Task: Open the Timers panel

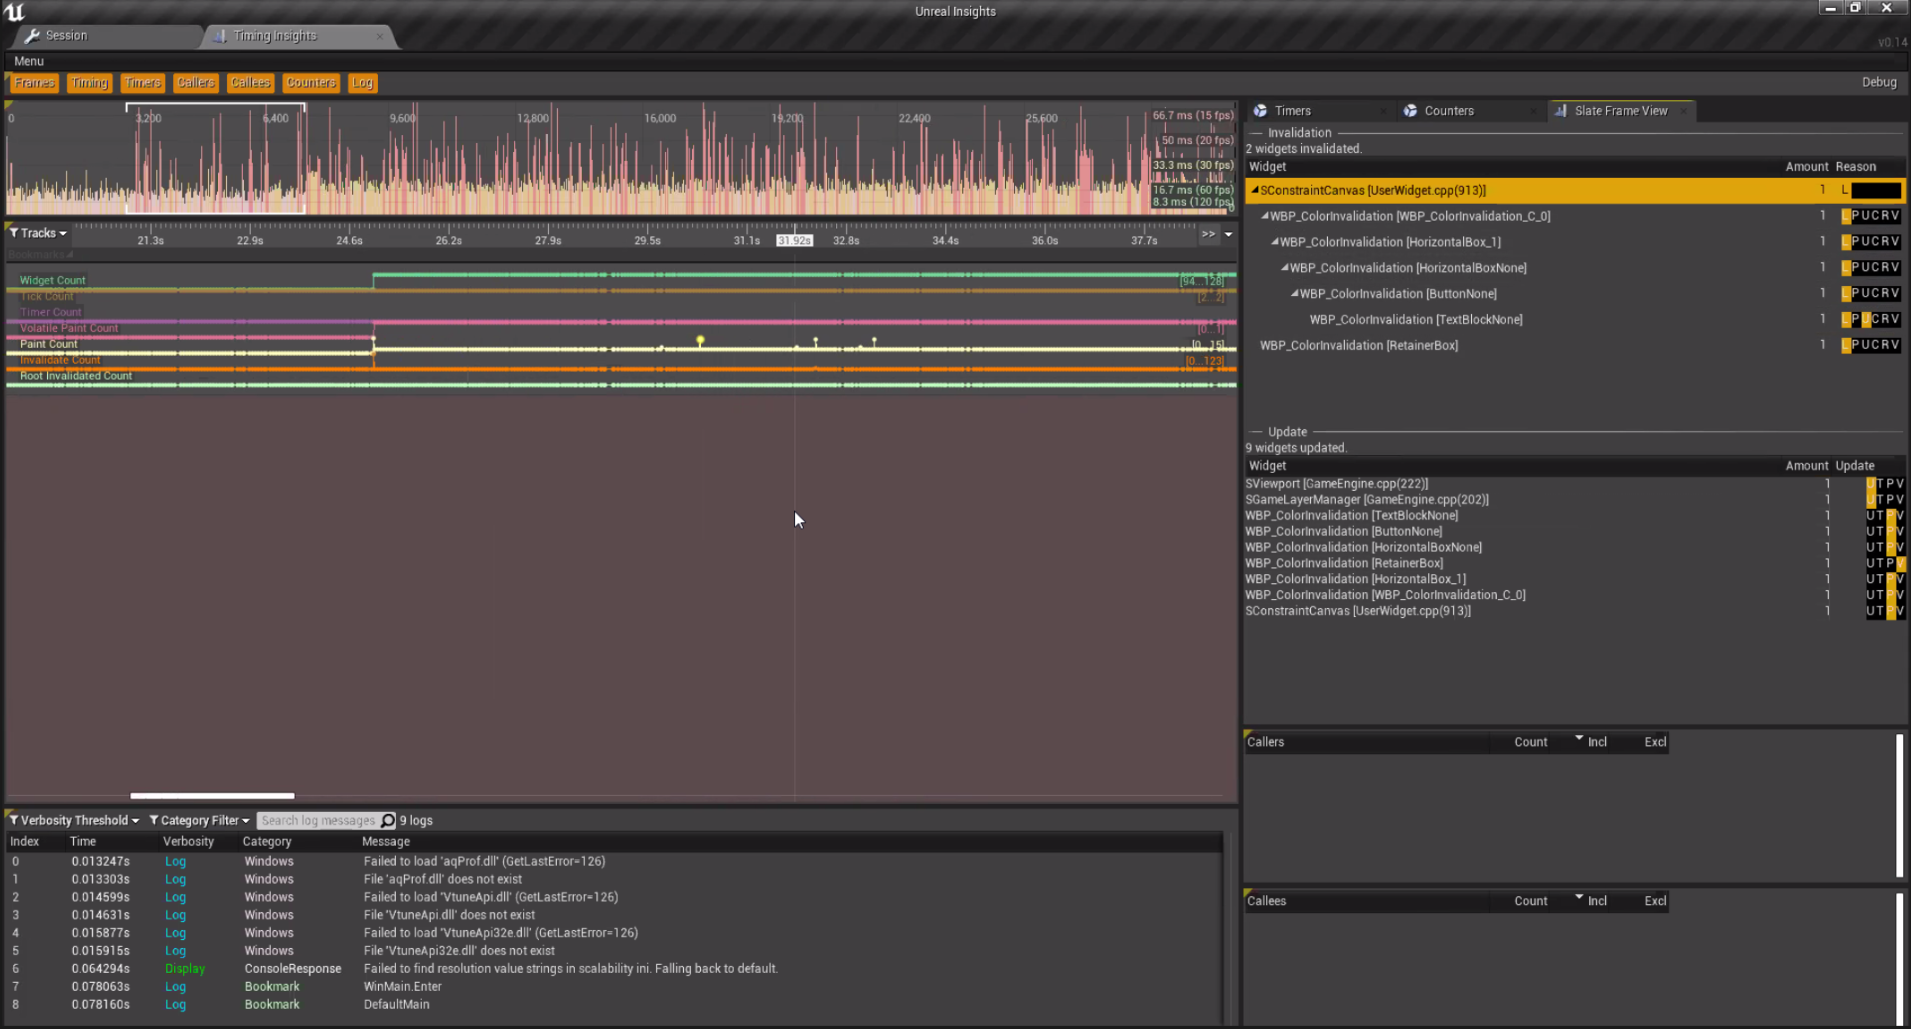Action: 142,83
